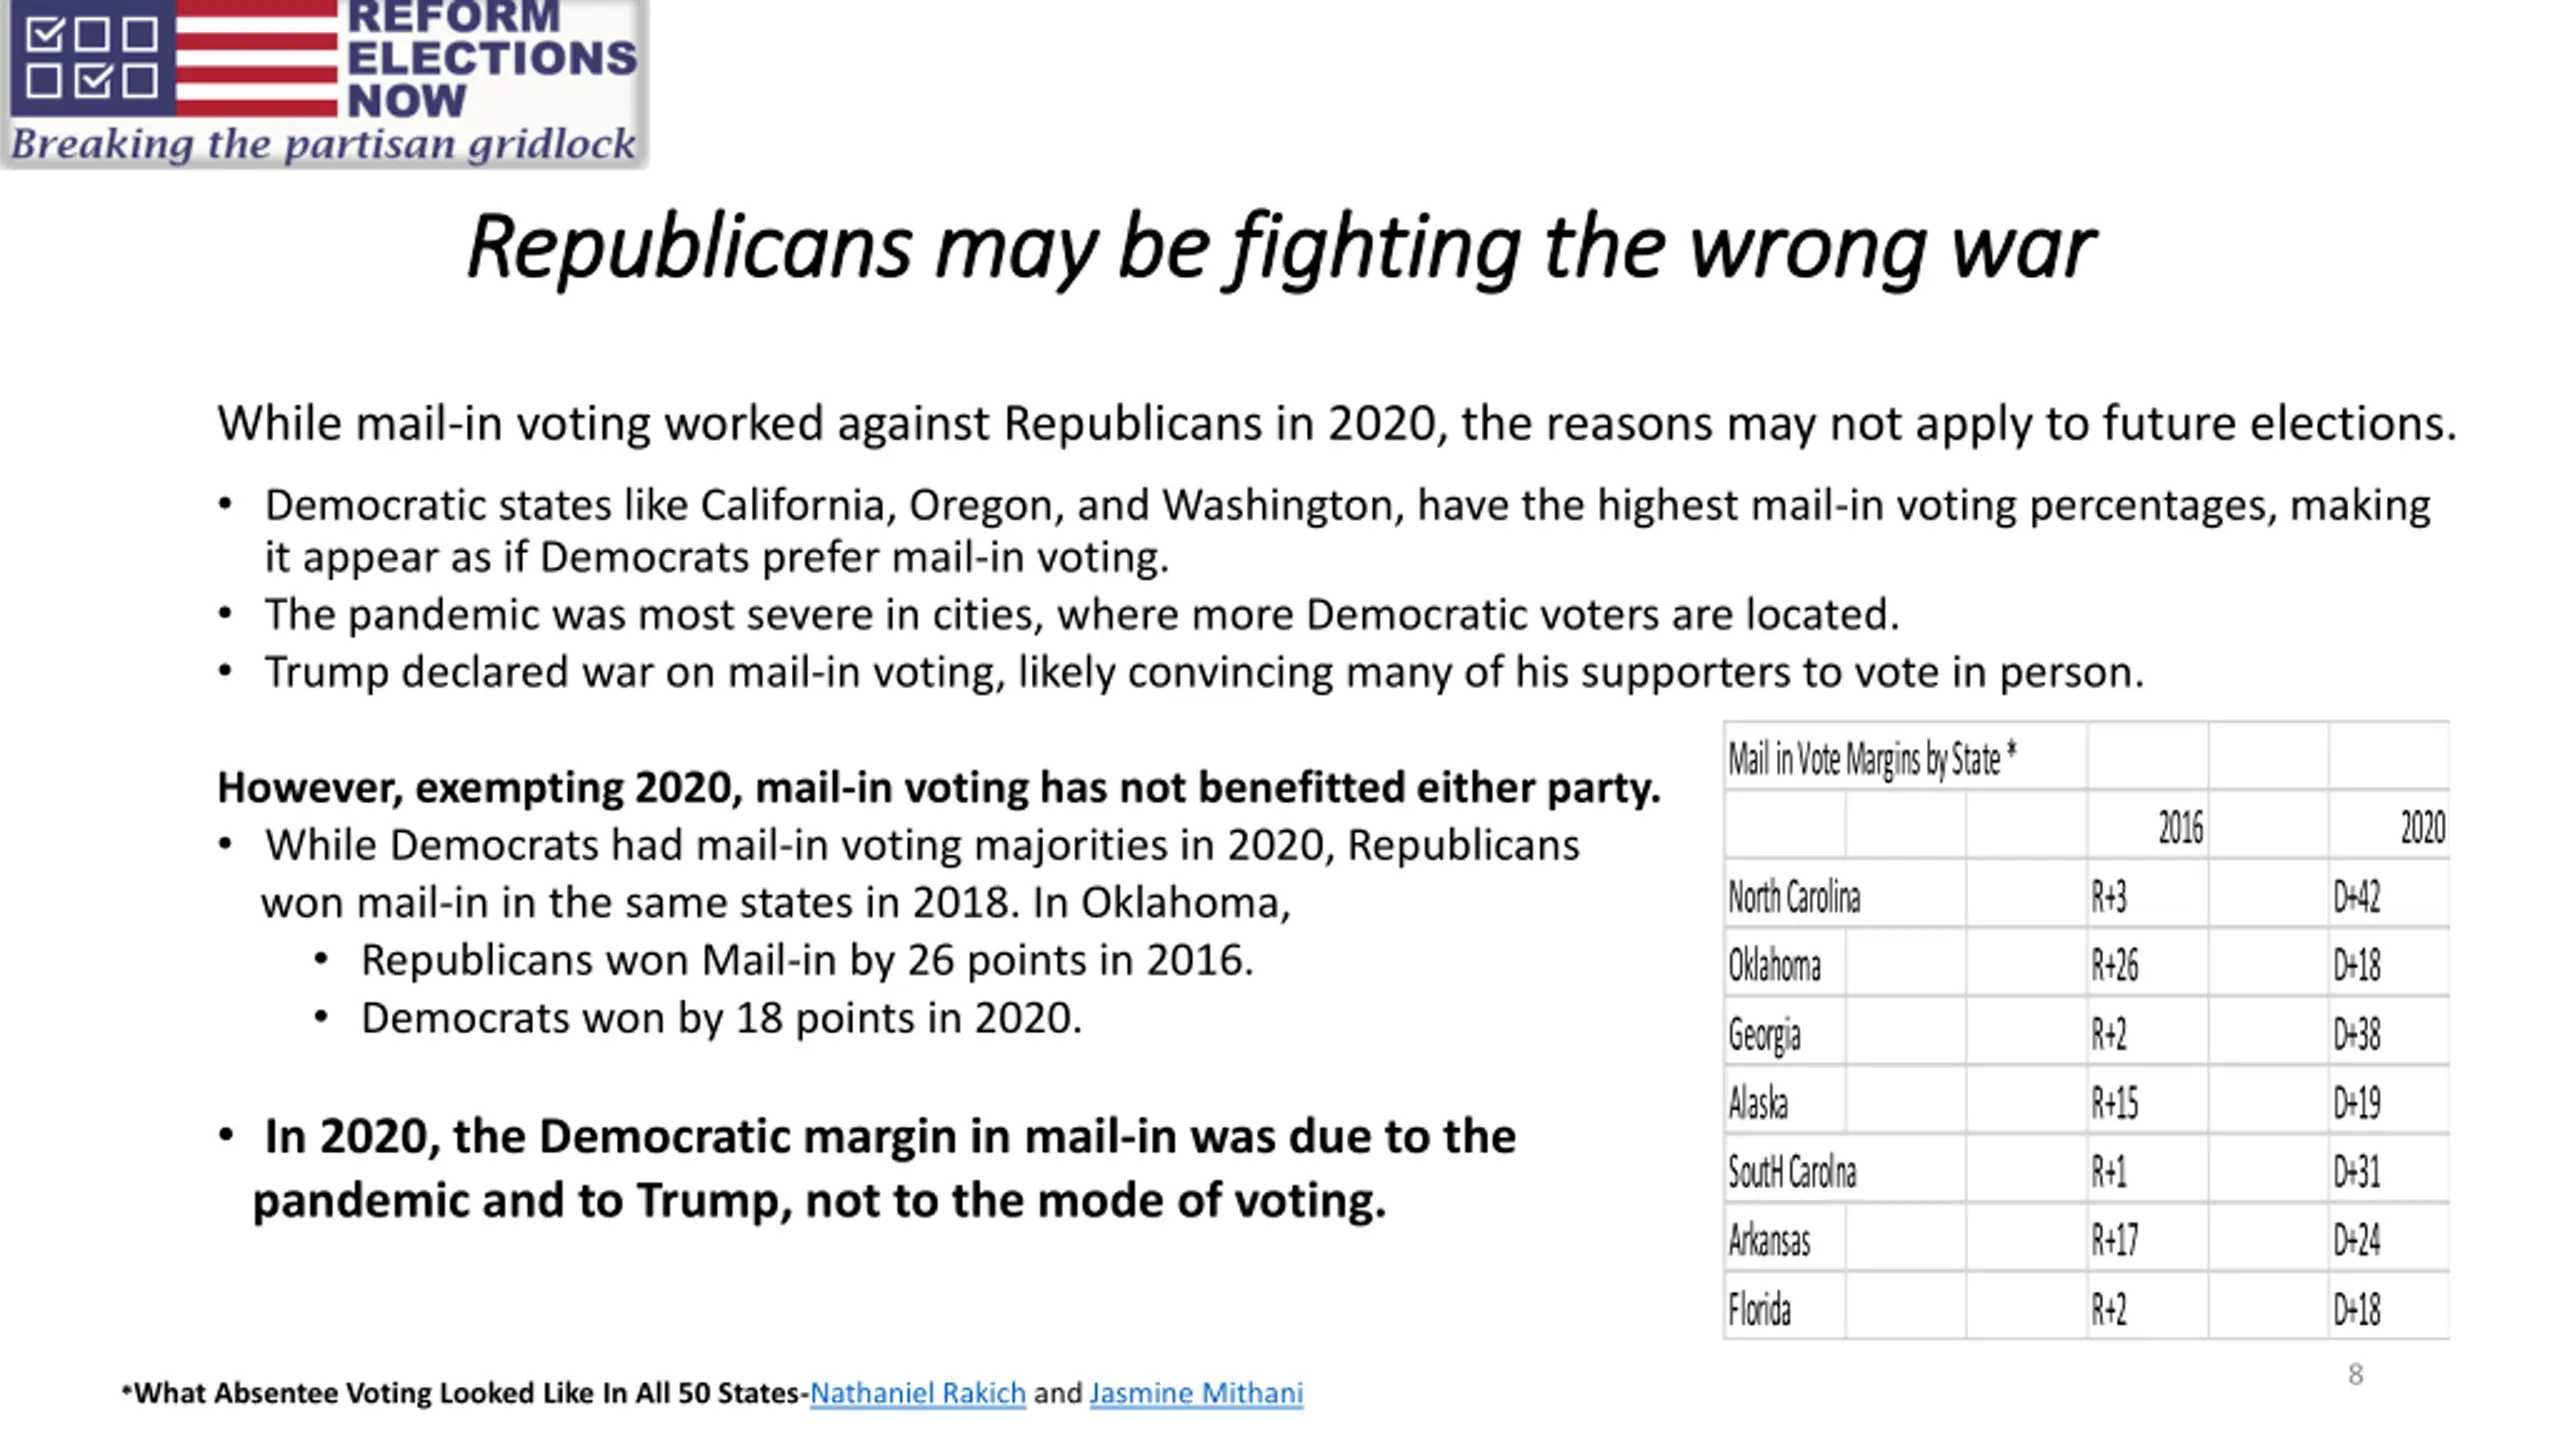
Task: Click the Mail in Vote Margins heading
Action: (x=1872, y=759)
